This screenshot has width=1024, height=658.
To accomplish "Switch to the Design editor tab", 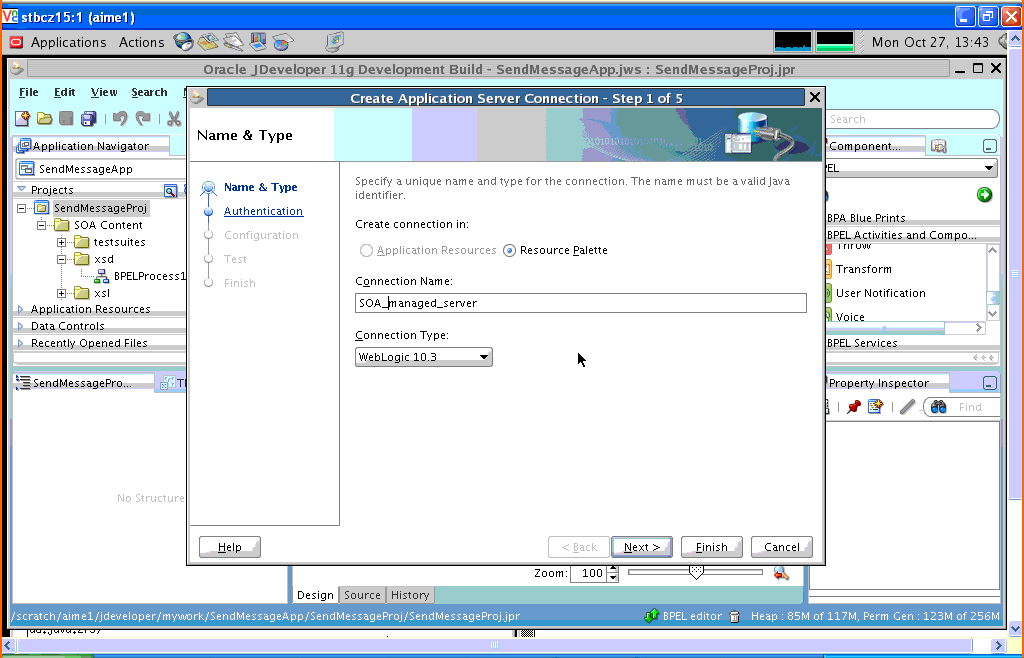I will pyautogui.click(x=315, y=595).
